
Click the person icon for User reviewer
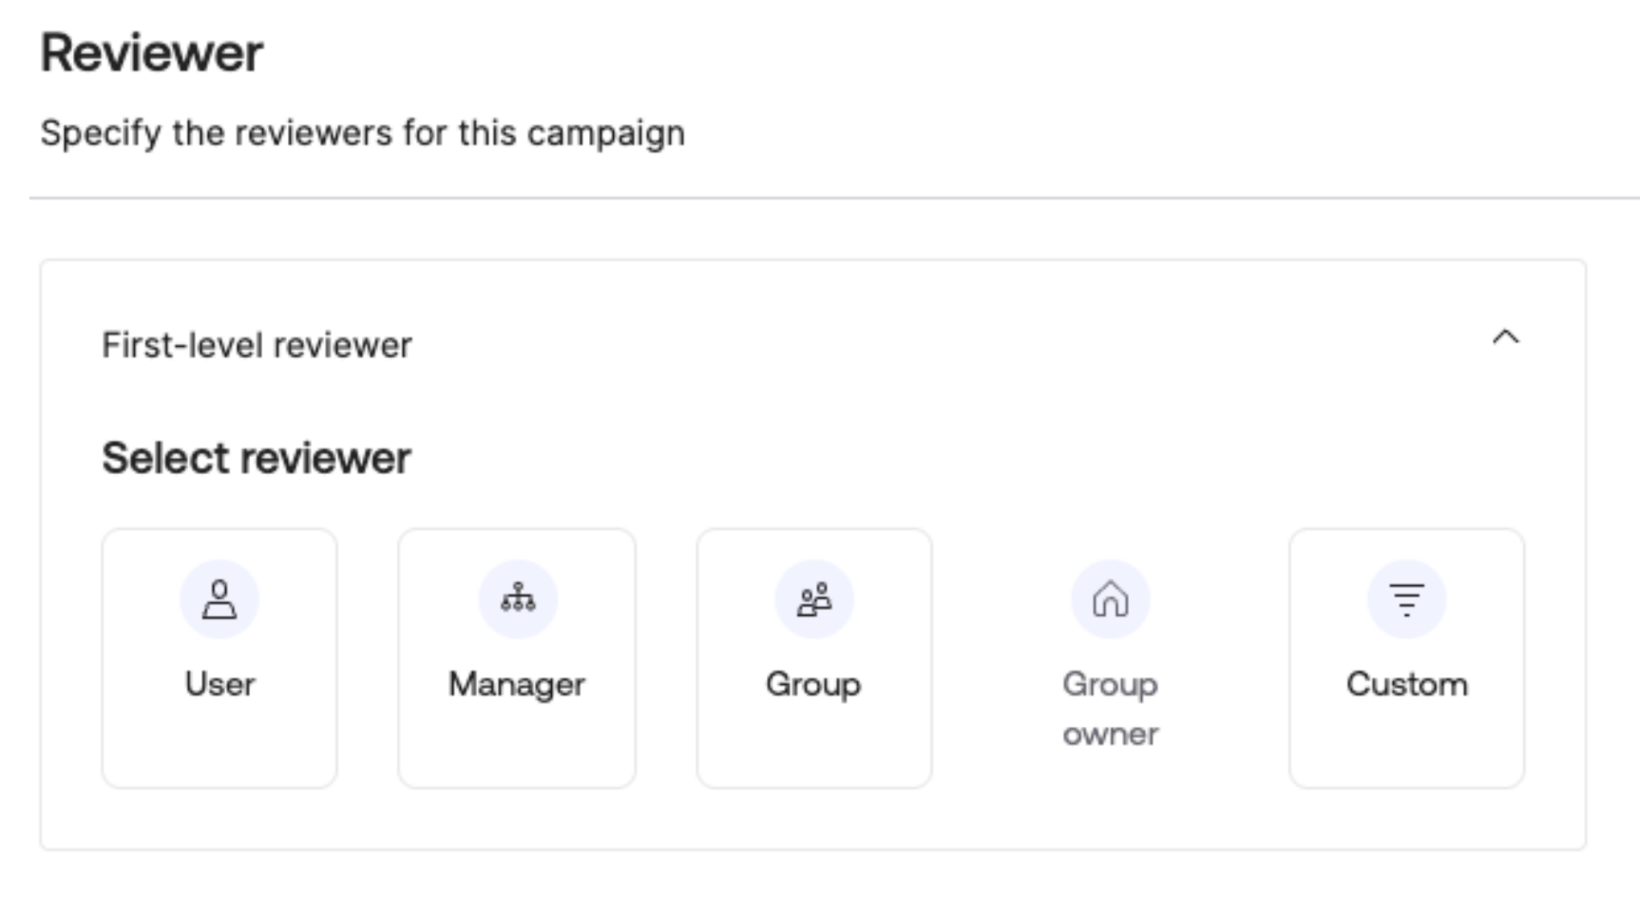point(219,600)
